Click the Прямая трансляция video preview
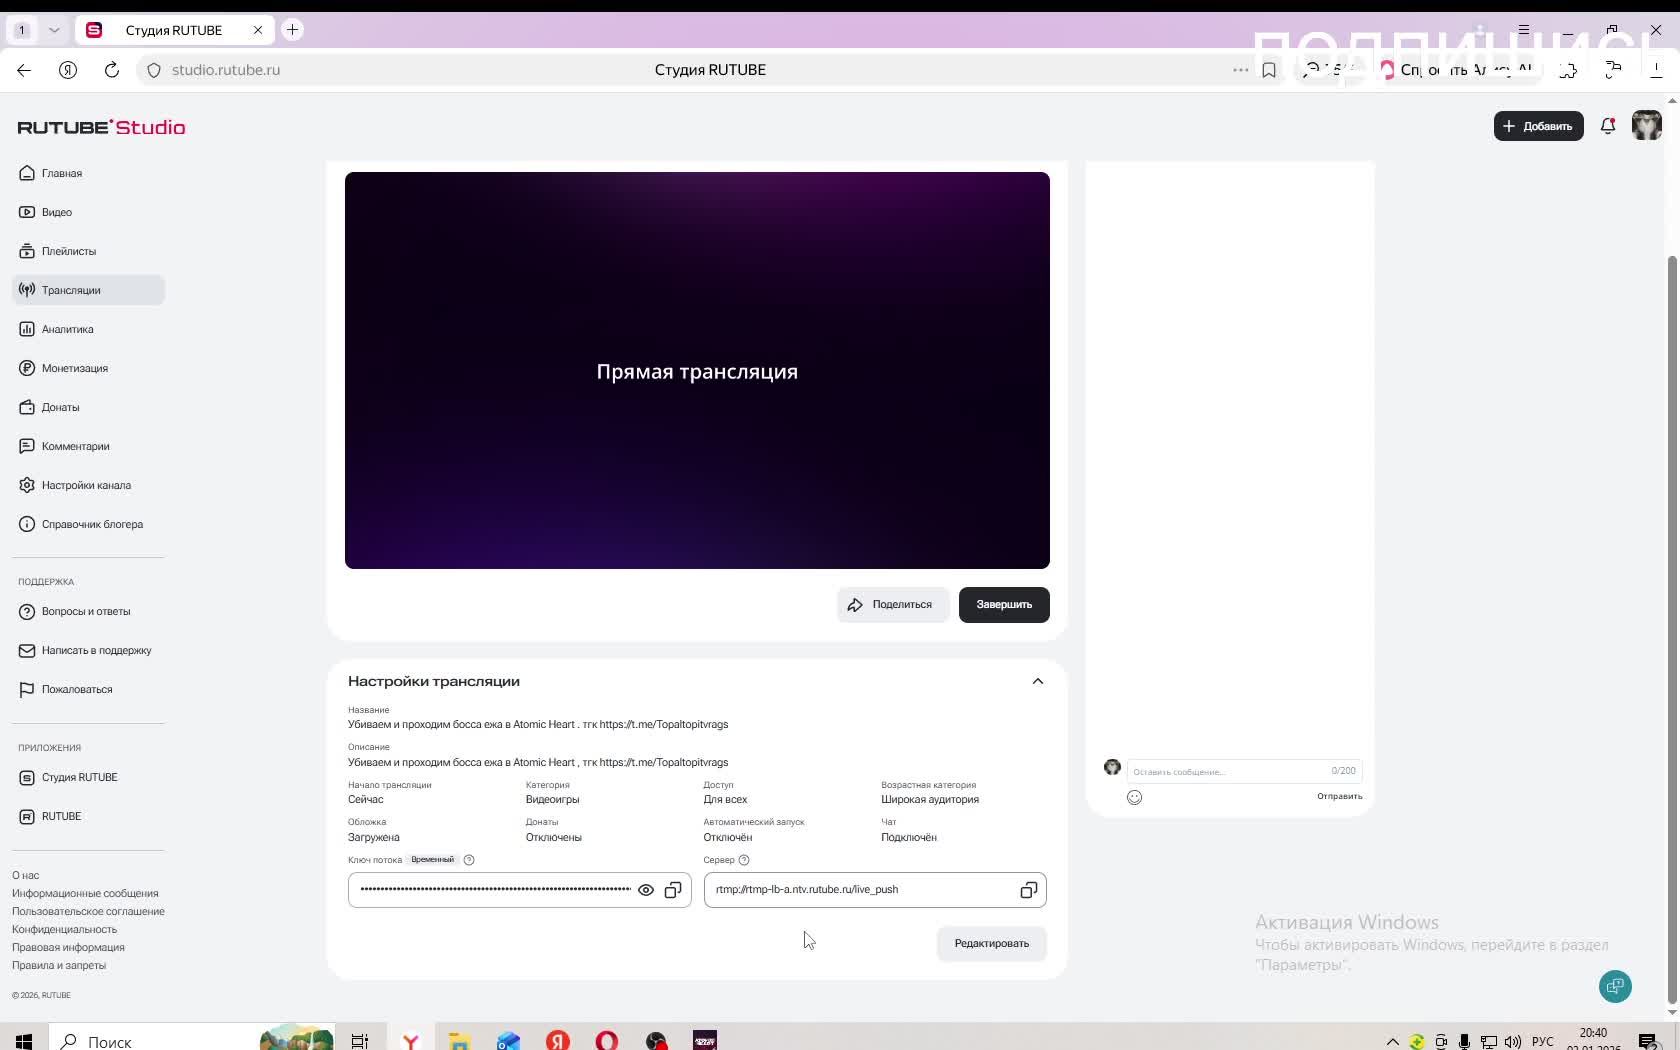Image resolution: width=1680 pixels, height=1050 pixels. [x=697, y=370]
